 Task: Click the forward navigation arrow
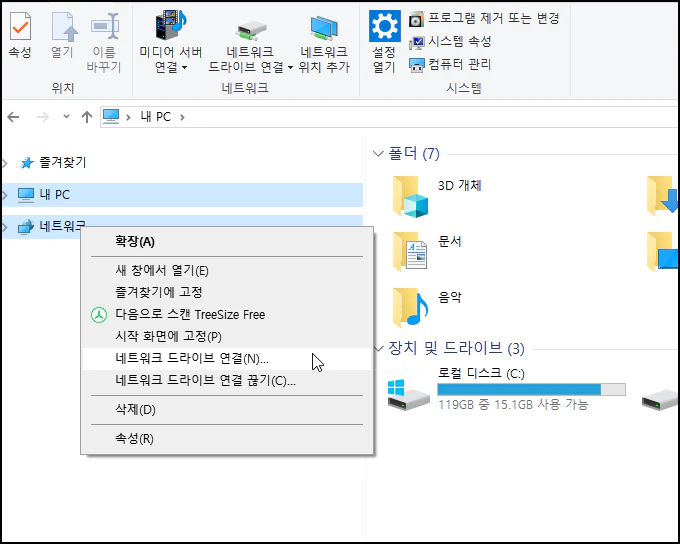click(x=42, y=117)
